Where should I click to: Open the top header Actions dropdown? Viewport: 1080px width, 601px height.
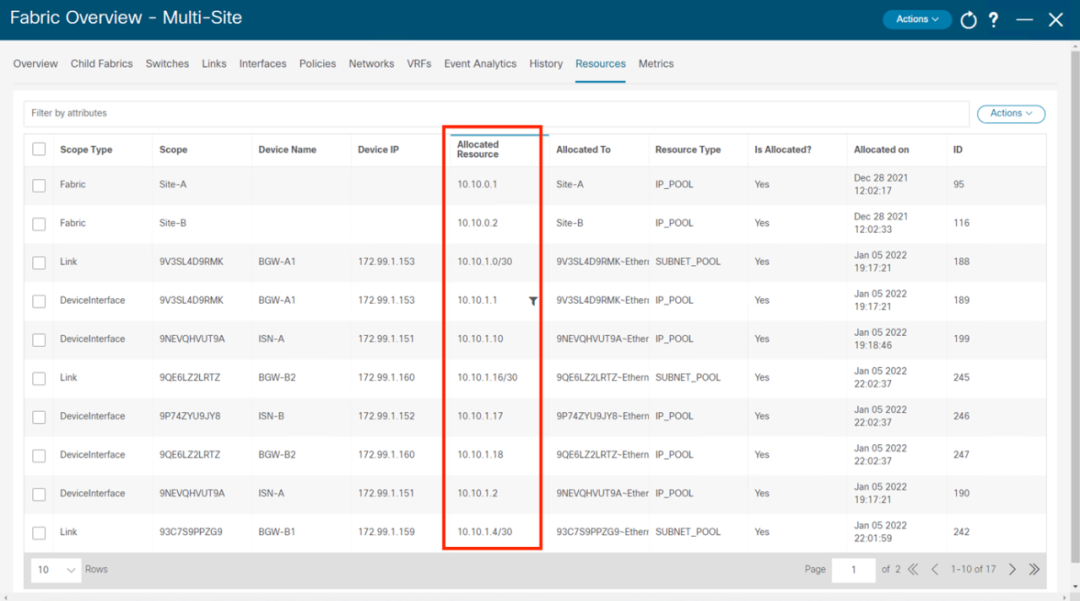click(917, 19)
